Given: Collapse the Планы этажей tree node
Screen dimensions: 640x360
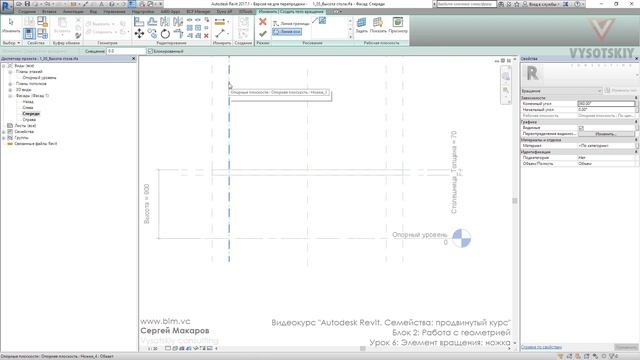Looking at the screenshot, I should tap(10, 71).
